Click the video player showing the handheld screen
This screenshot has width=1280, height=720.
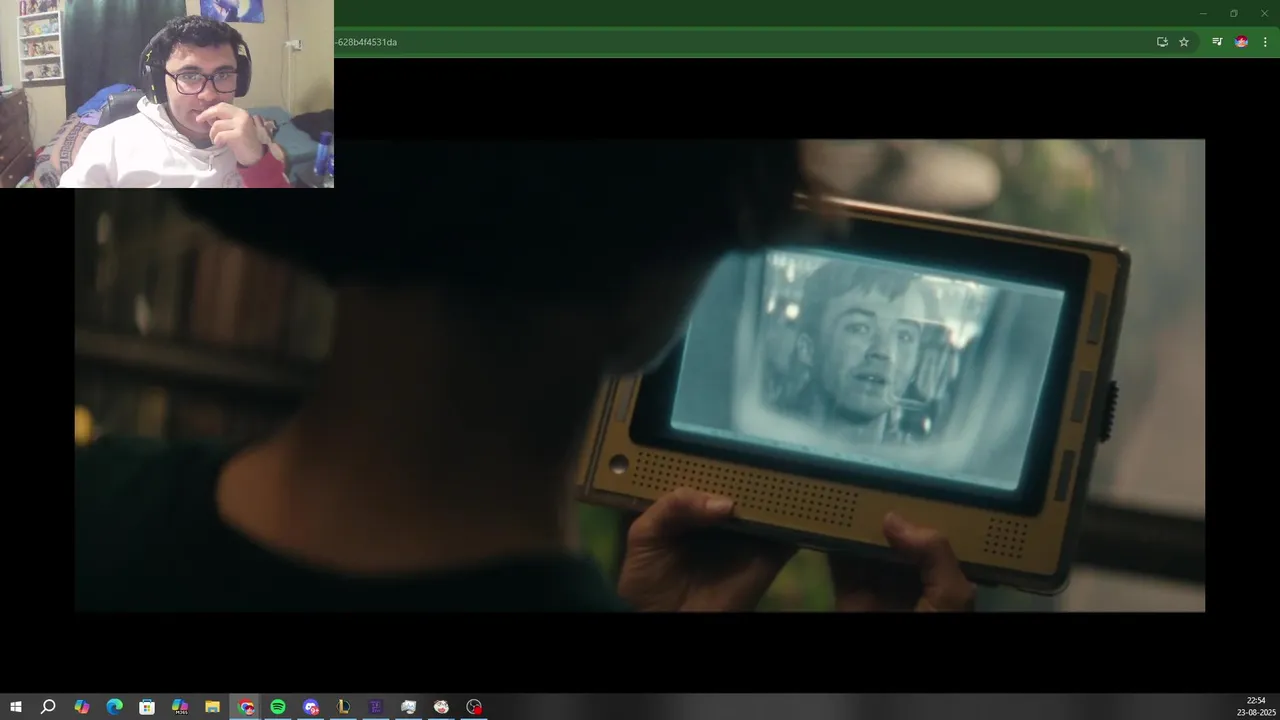click(640, 375)
